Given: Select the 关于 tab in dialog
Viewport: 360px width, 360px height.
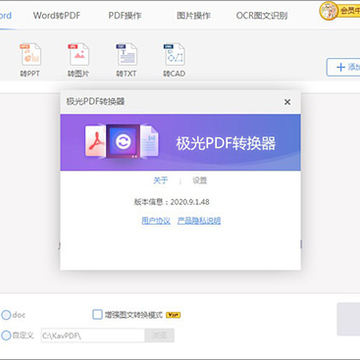Looking at the screenshot, I should (x=160, y=181).
